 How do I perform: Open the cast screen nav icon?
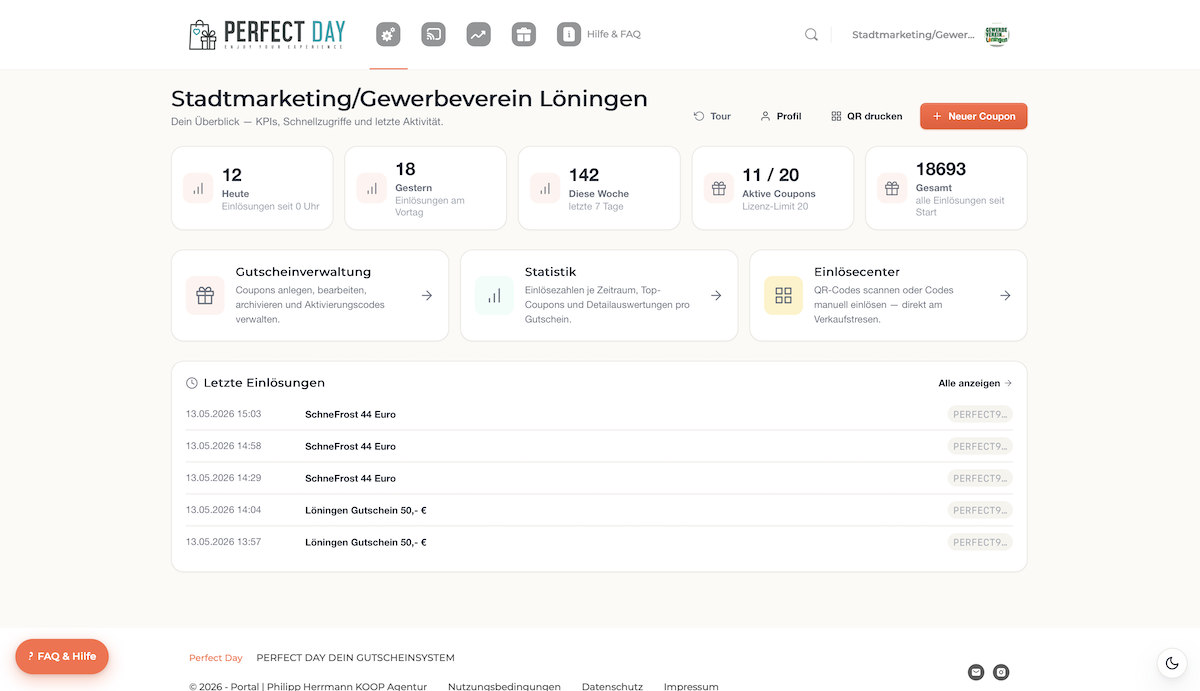[433, 34]
